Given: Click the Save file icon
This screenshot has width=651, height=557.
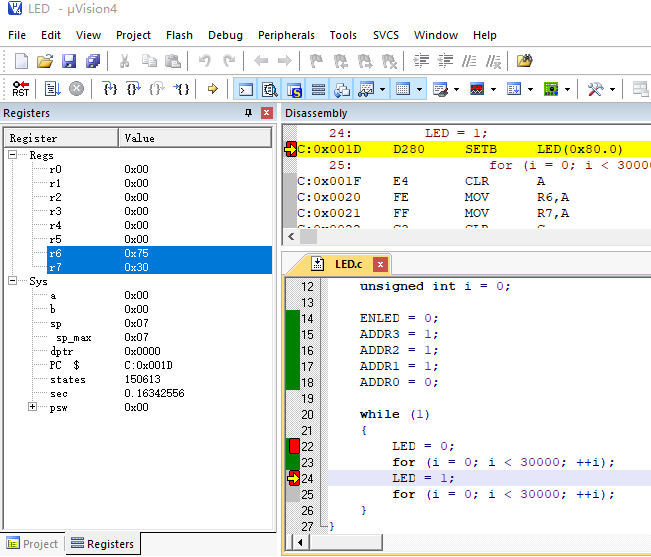Looking at the screenshot, I should tap(69, 61).
